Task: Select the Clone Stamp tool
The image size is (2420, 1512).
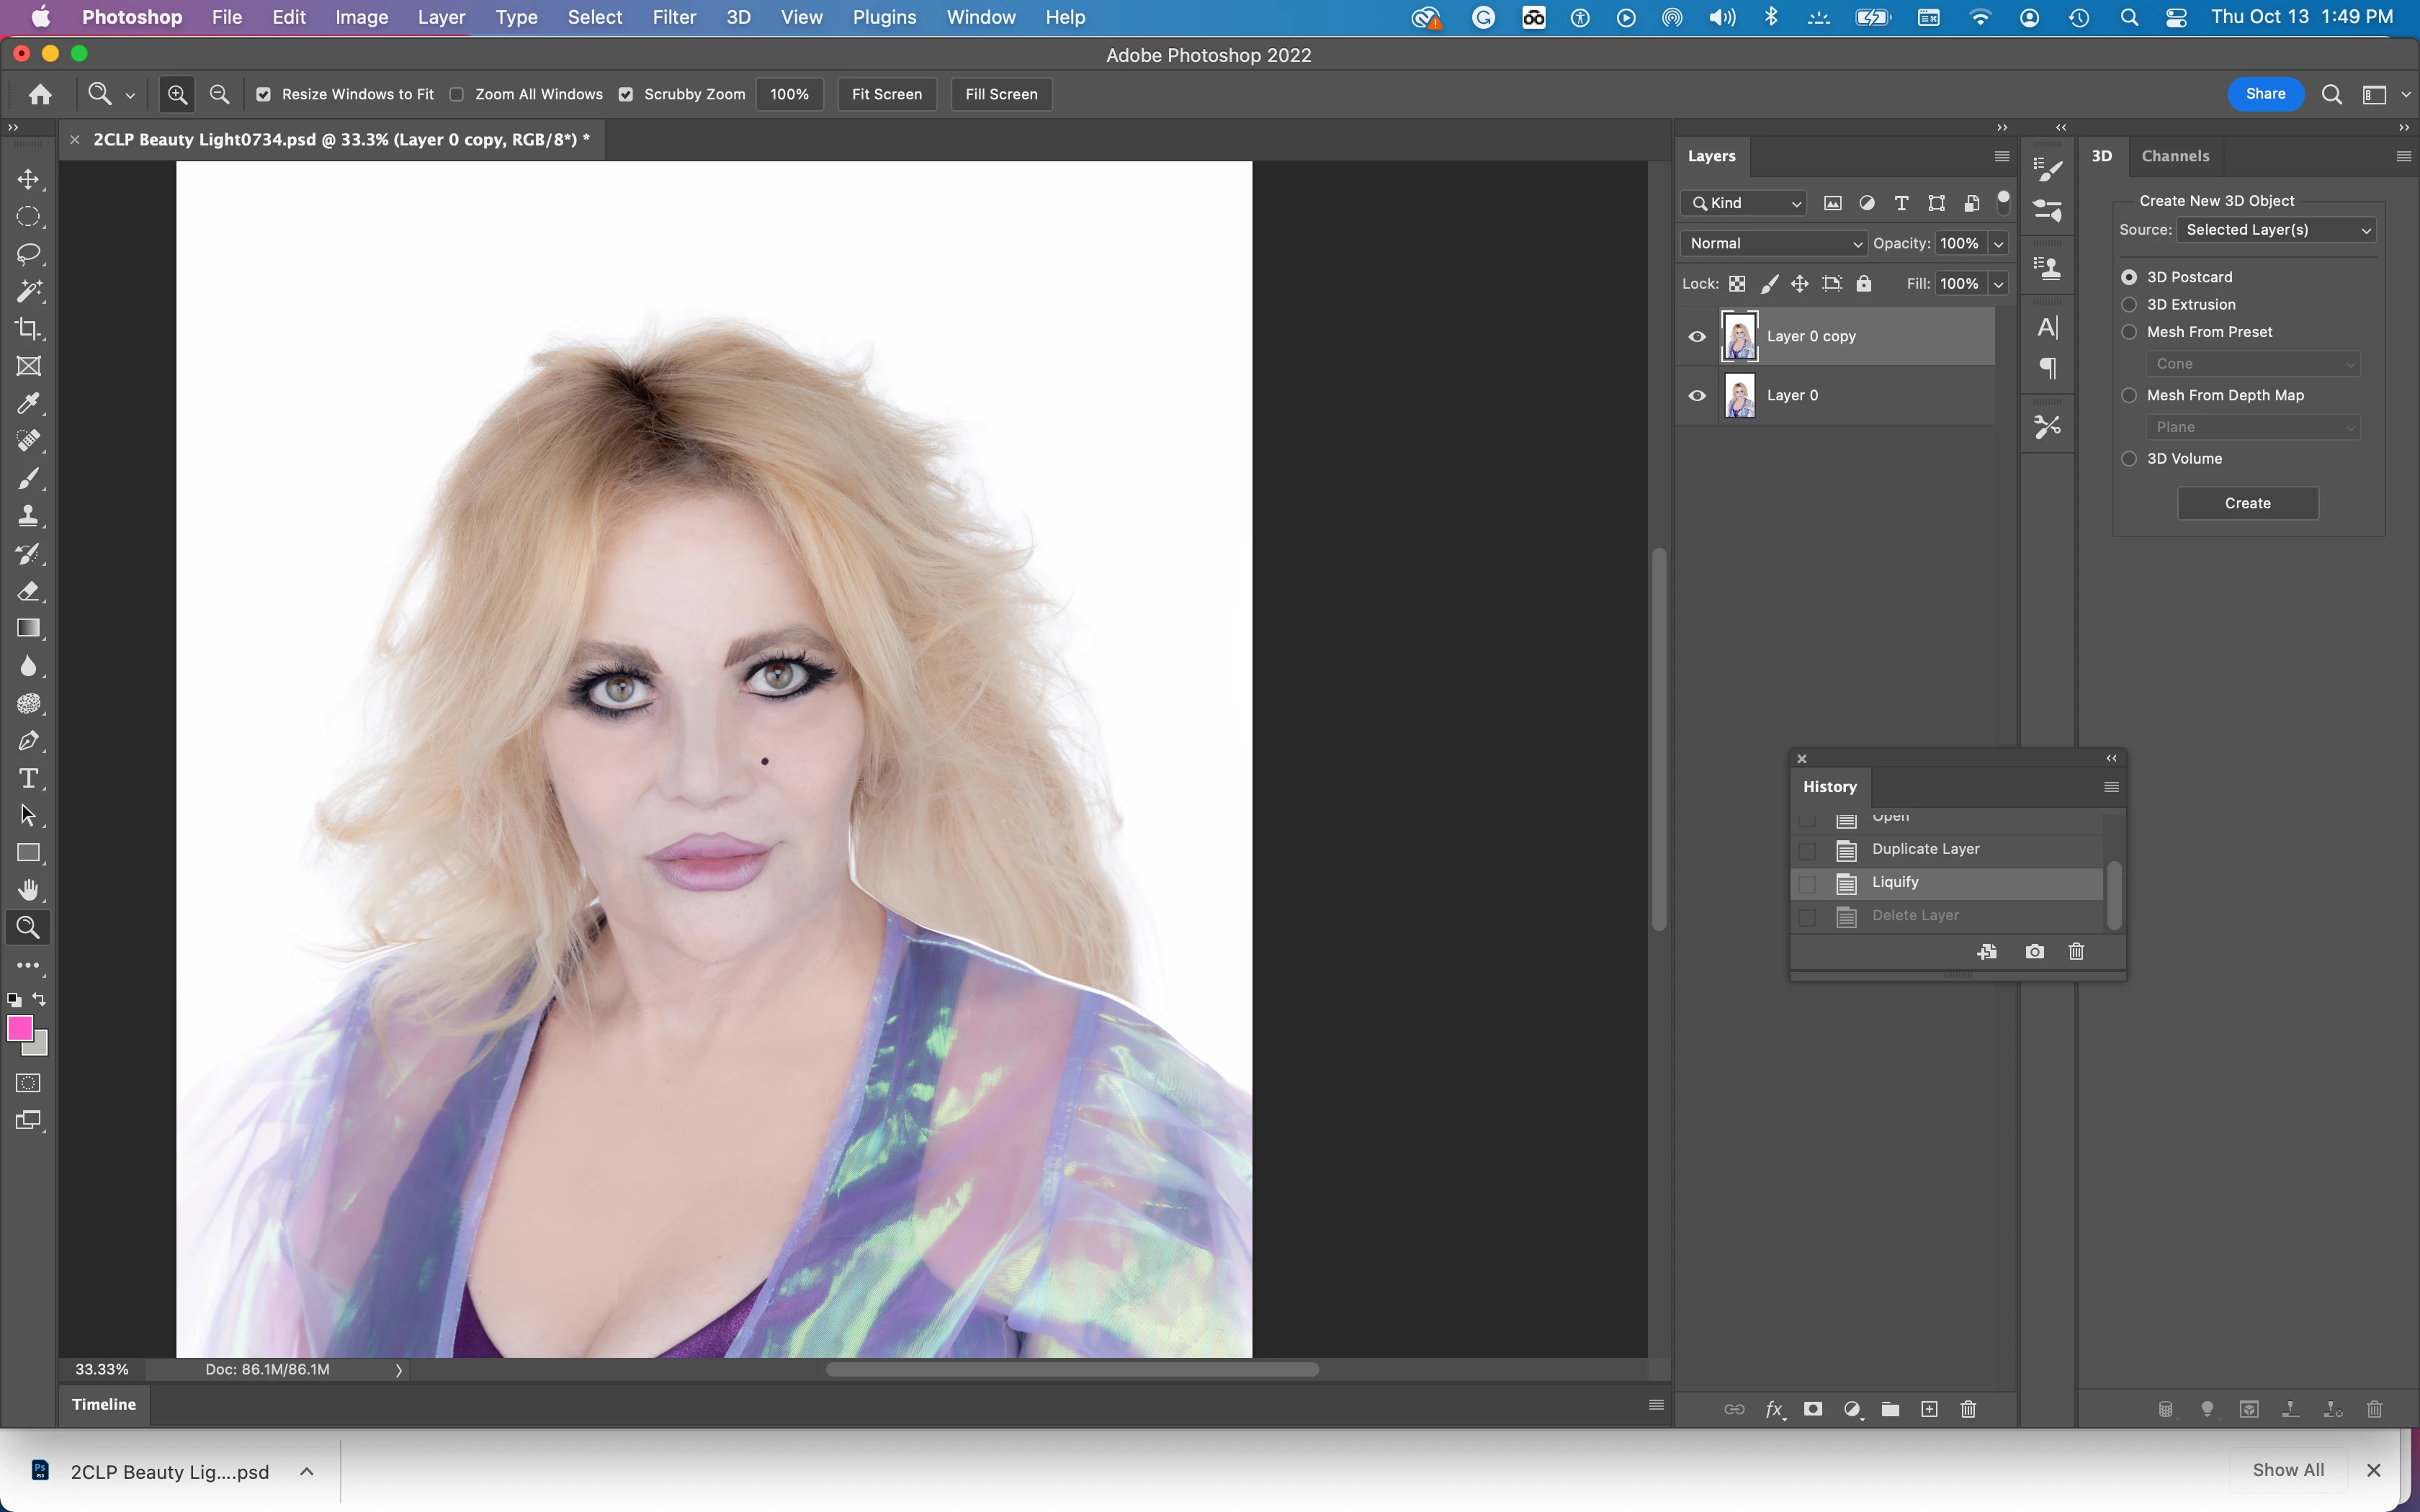Action: [28, 516]
